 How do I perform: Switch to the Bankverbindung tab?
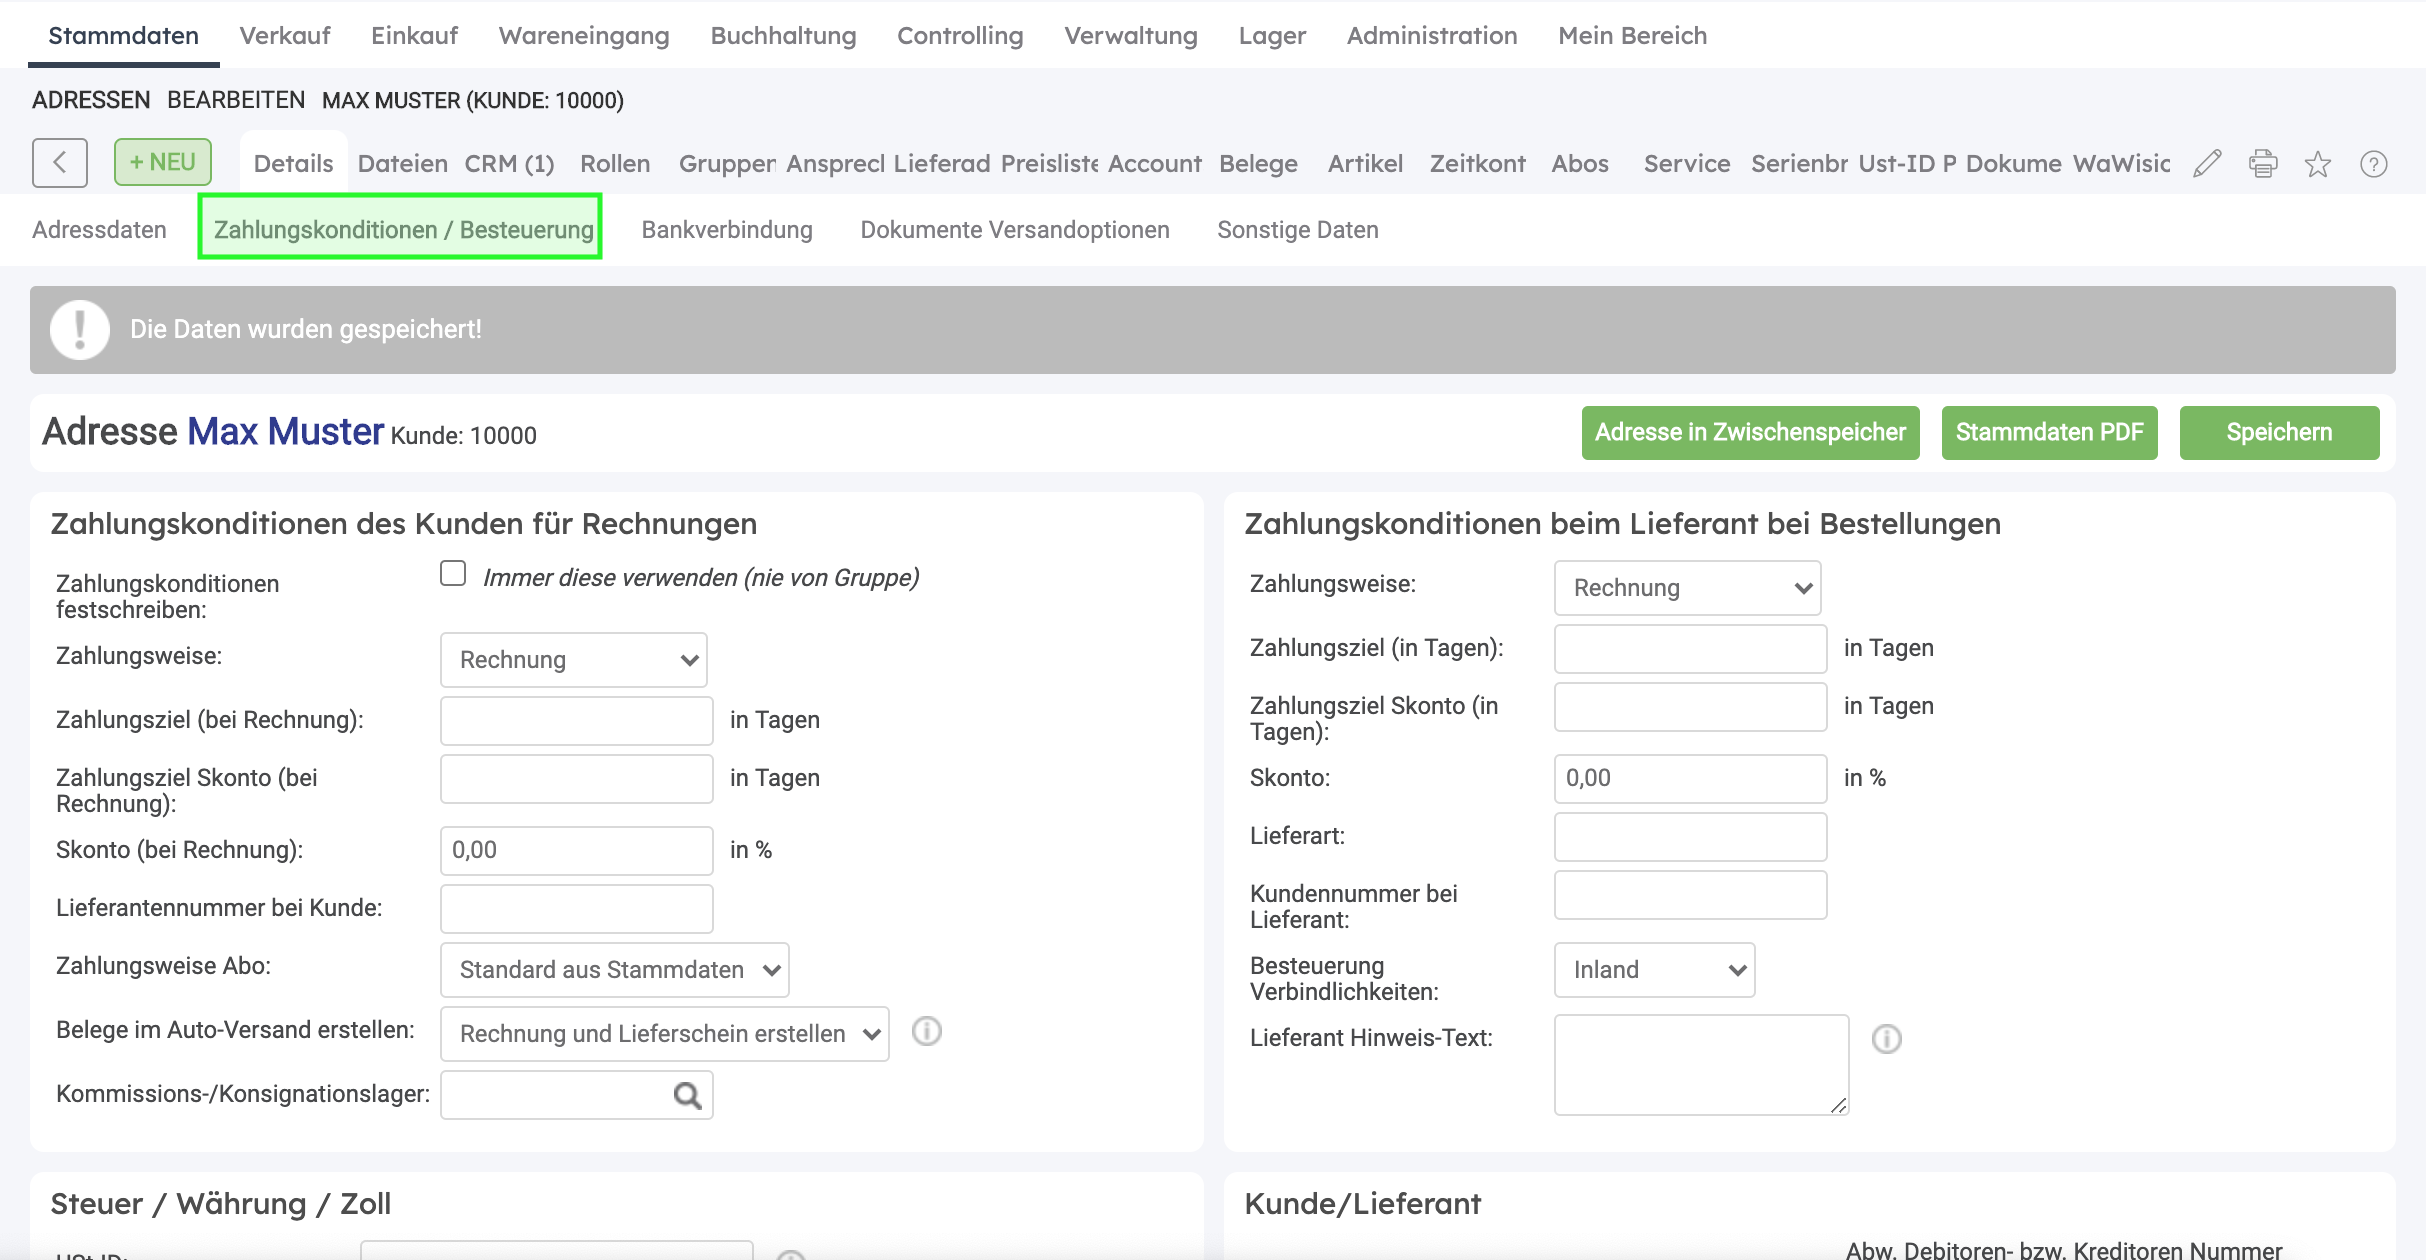(727, 230)
